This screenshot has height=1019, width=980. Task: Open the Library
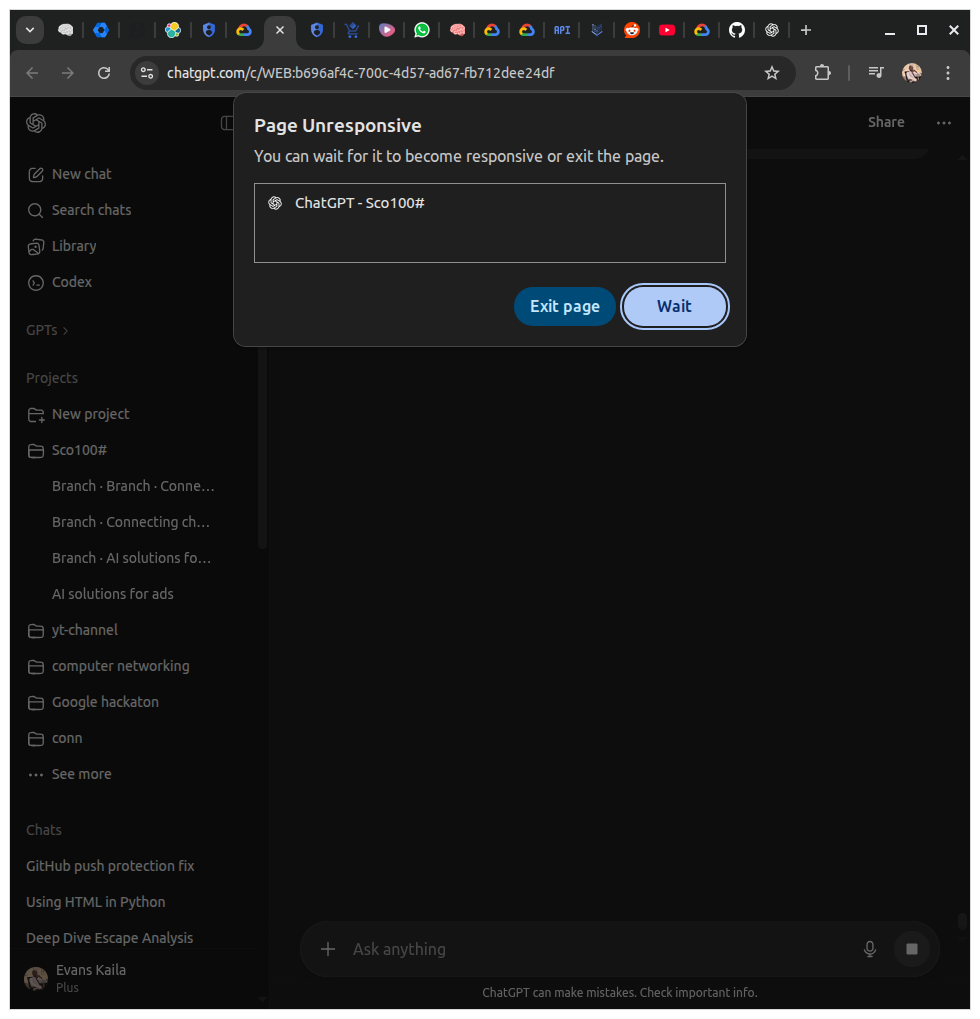62,246
